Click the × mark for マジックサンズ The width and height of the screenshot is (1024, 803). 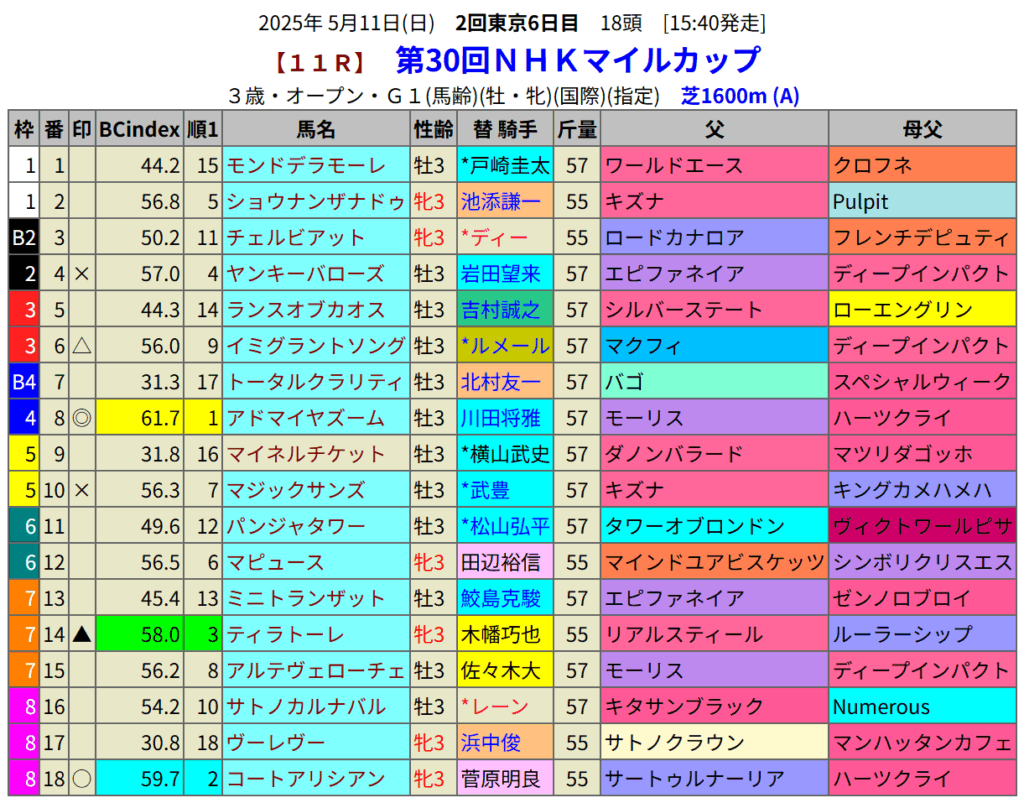coord(82,490)
